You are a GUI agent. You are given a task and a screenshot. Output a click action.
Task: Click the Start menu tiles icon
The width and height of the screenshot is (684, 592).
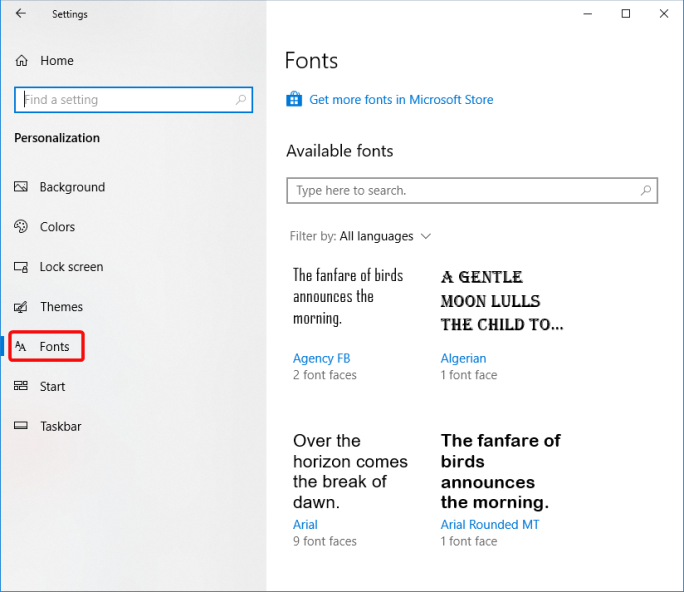[20, 386]
